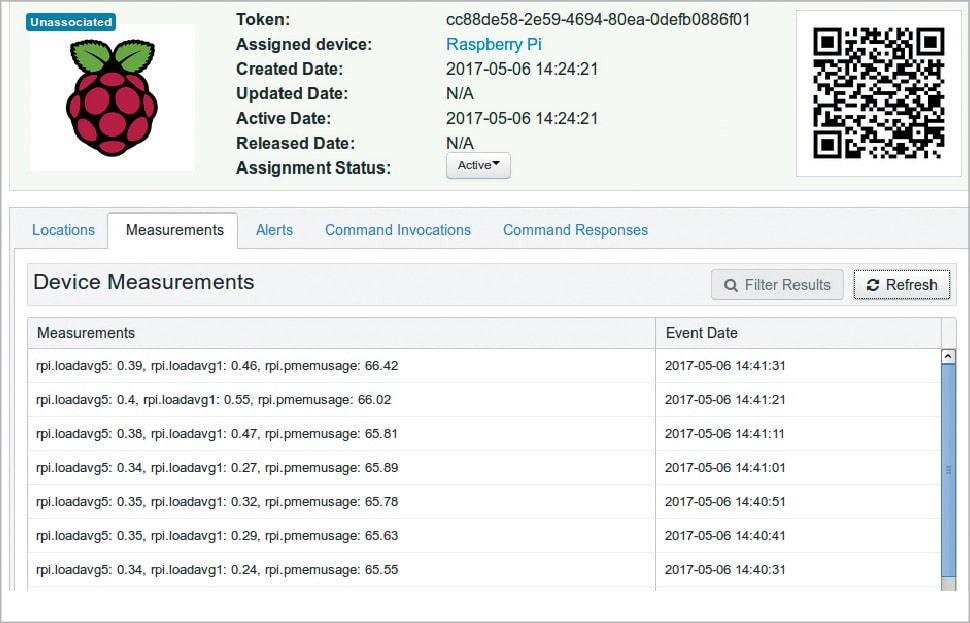Viewport: 970px width, 623px height.
Task: Select the measurement row dated 14:40:51
Action: click(340, 502)
